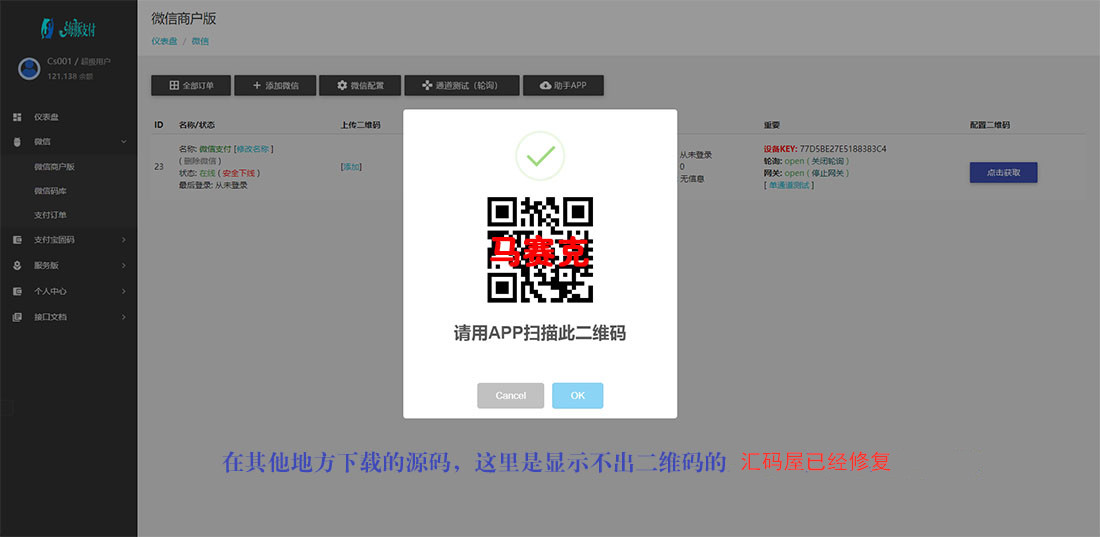Collapse the 微信 menu chevron
1100x537 pixels.
pos(124,142)
